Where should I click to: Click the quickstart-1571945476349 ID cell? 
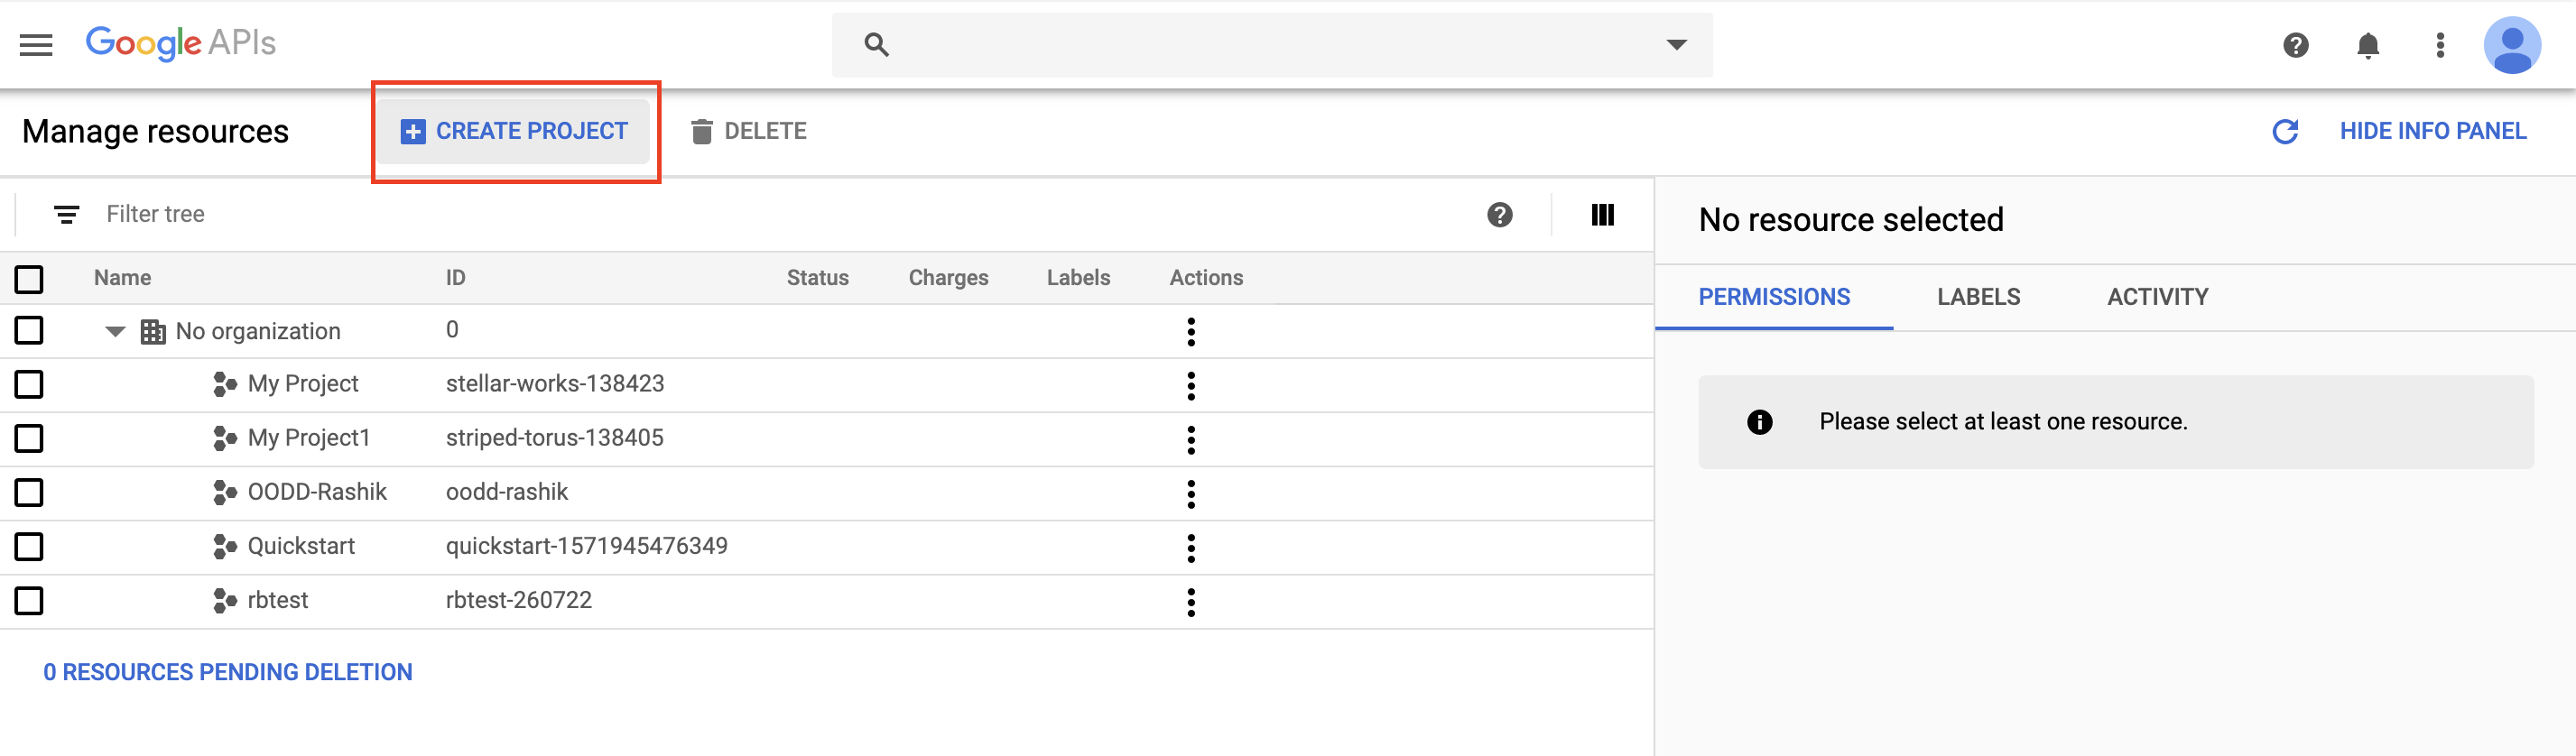(x=586, y=546)
